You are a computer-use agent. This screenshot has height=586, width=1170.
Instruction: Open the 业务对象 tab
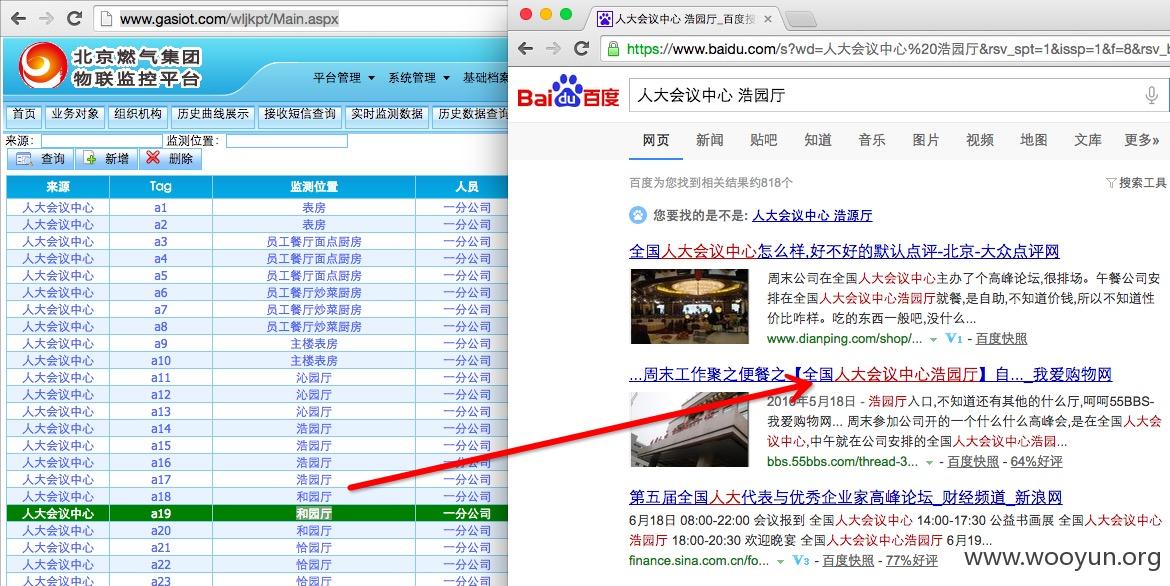[75, 115]
